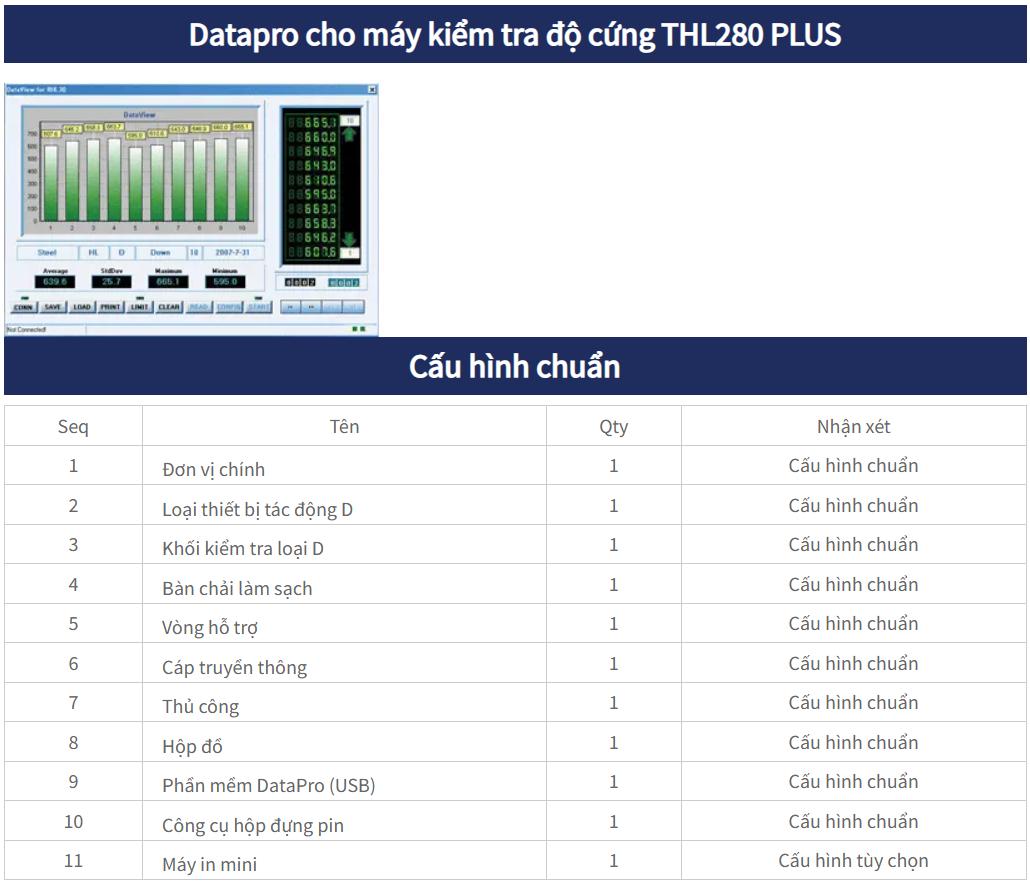Click the 'Not Connected!' status bar text
Screen dimensions: 1030x884
coord(26,329)
